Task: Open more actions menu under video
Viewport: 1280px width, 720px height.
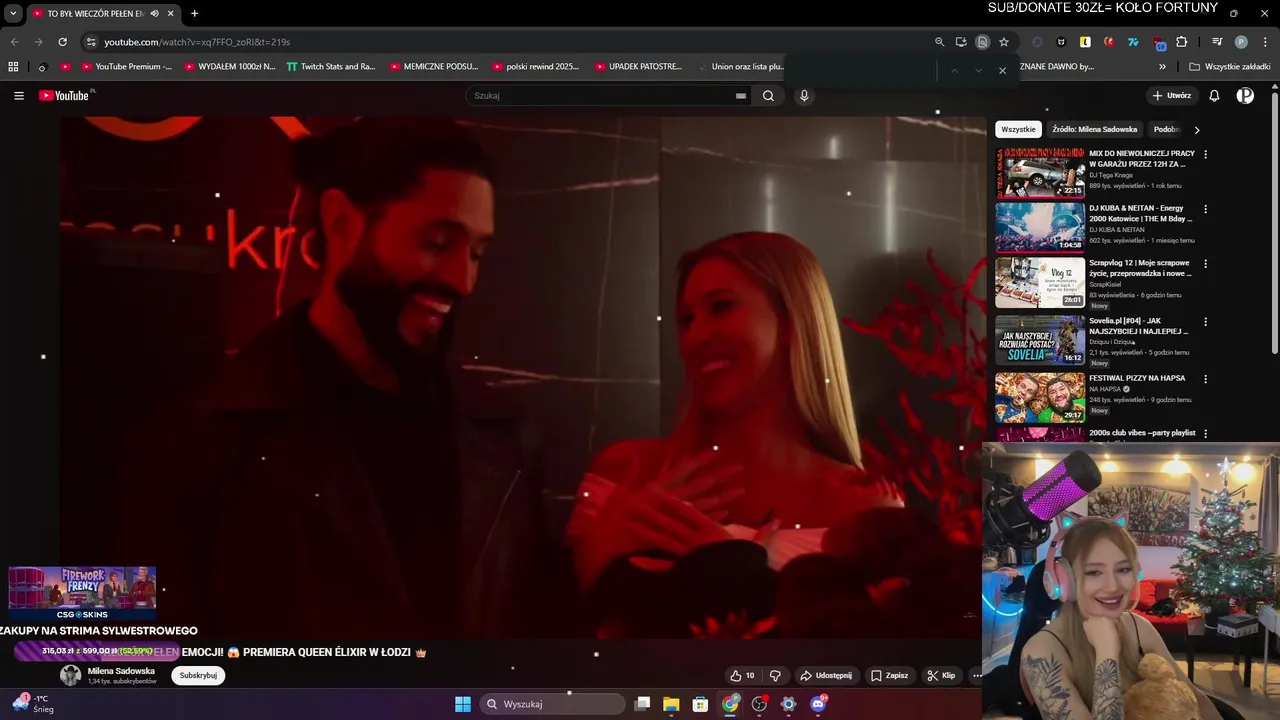Action: point(977,676)
